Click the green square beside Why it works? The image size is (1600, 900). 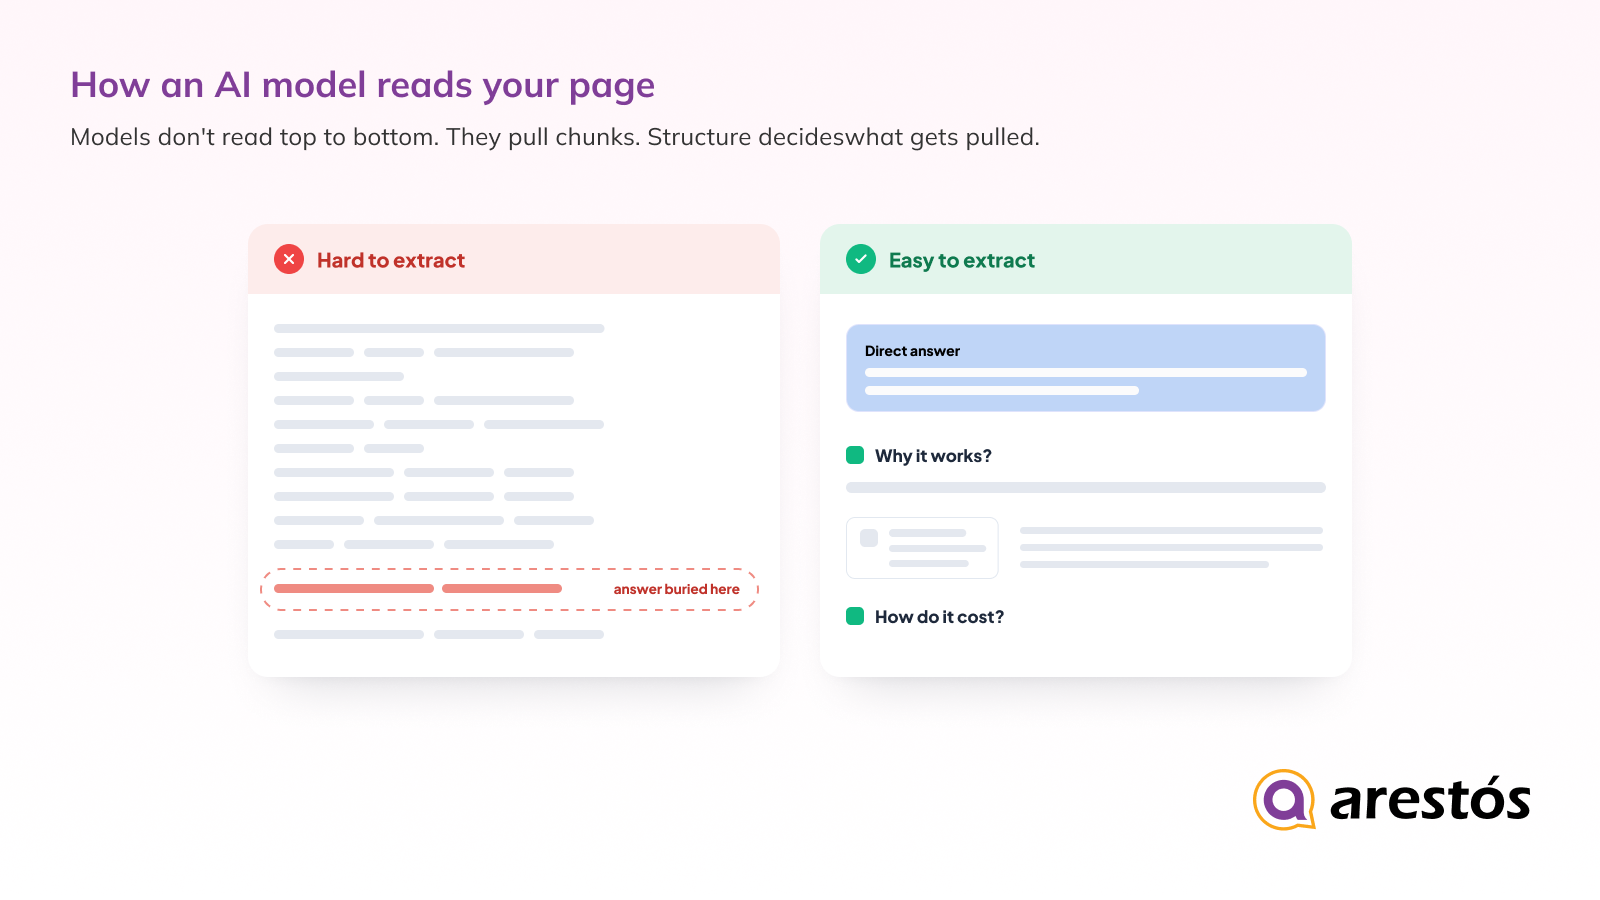pos(855,455)
